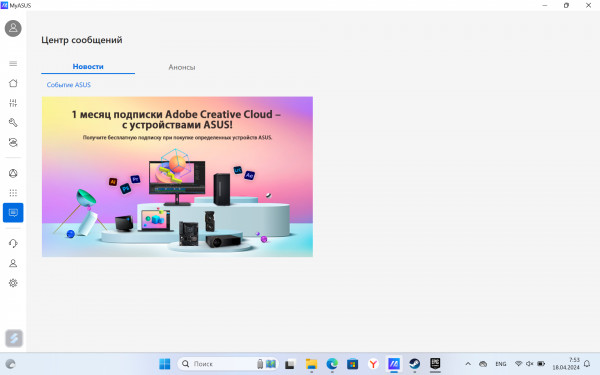Screen dimensions: 600x375
Task: Open the System Diagnosis wrench icon
Action: [13, 122]
